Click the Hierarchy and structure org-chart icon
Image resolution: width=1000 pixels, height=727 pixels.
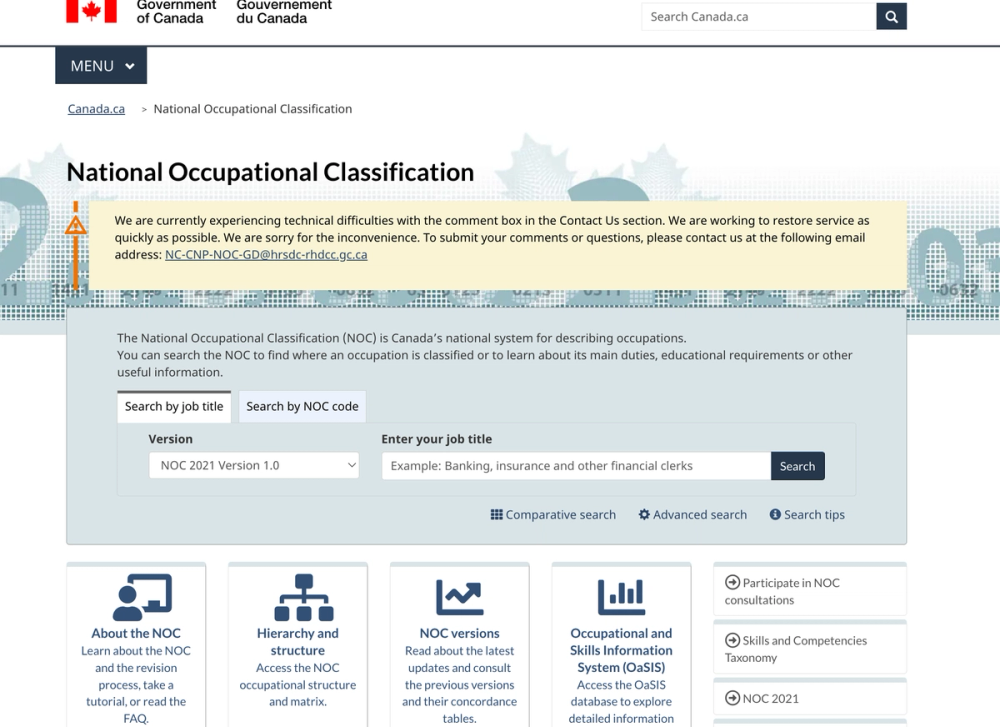[x=304, y=597]
